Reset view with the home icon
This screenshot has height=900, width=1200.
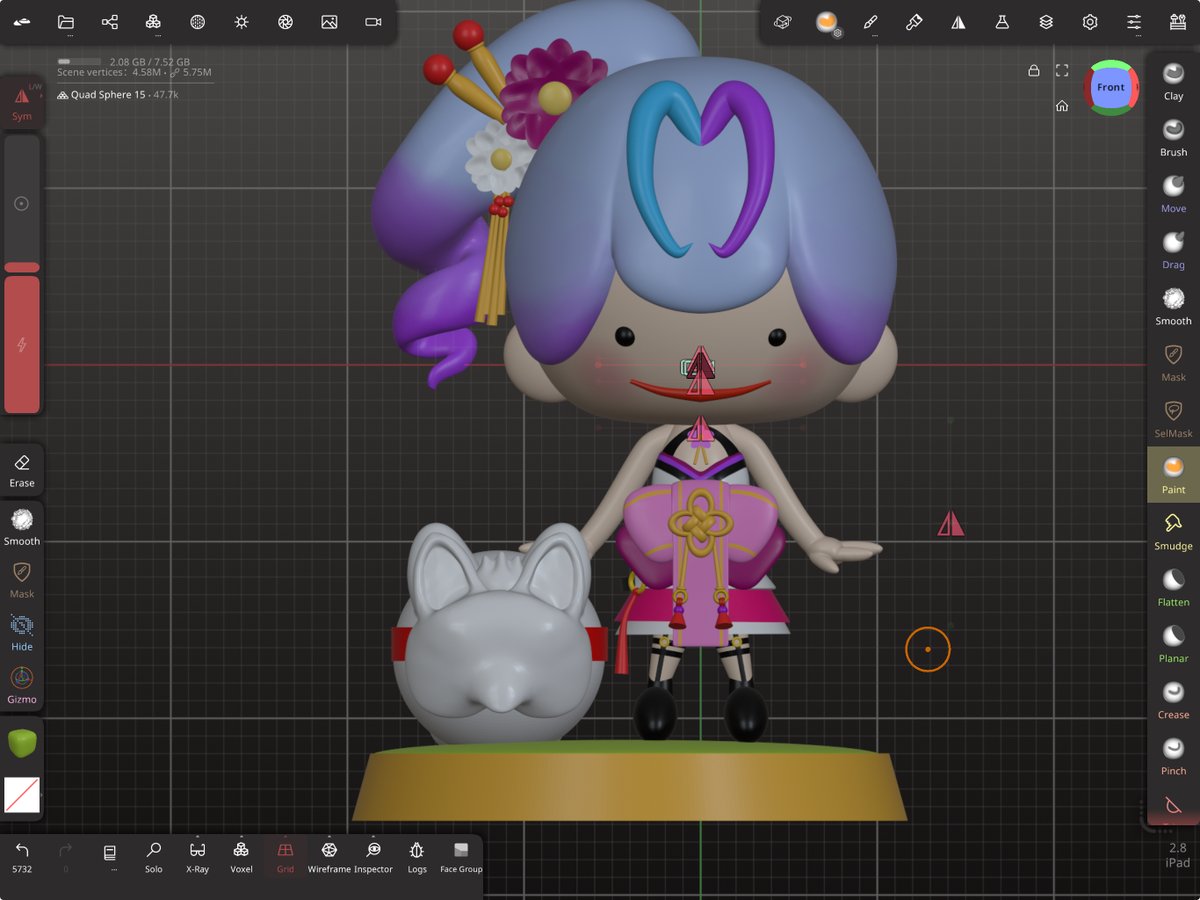1062,105
